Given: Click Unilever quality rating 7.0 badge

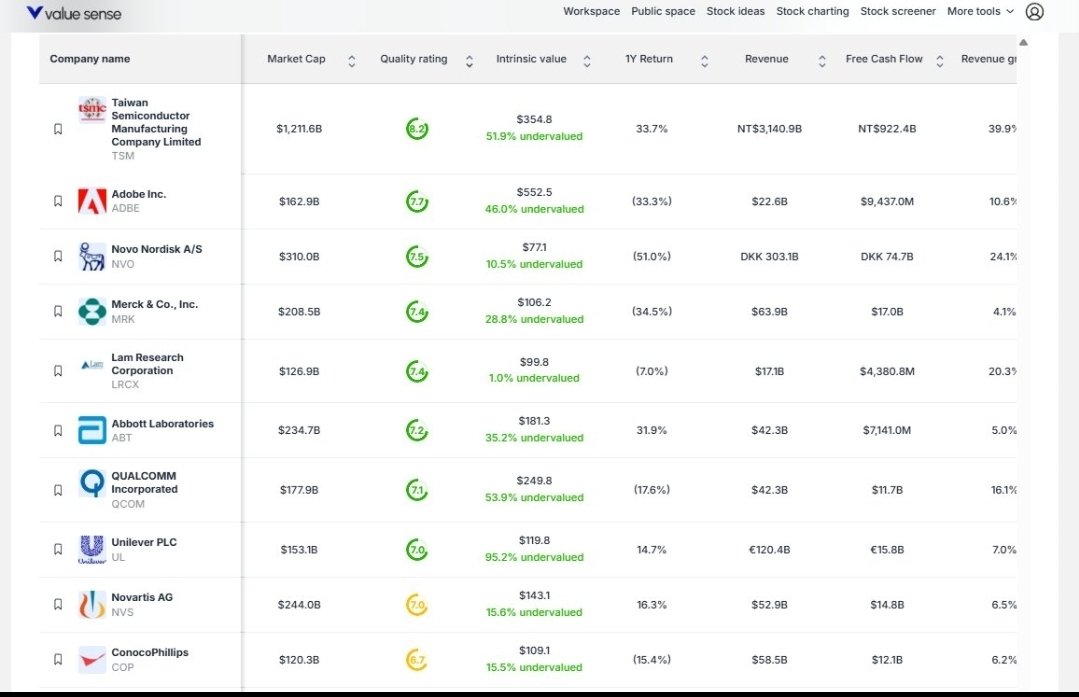Looking at the screenshot, I should 417,550.
